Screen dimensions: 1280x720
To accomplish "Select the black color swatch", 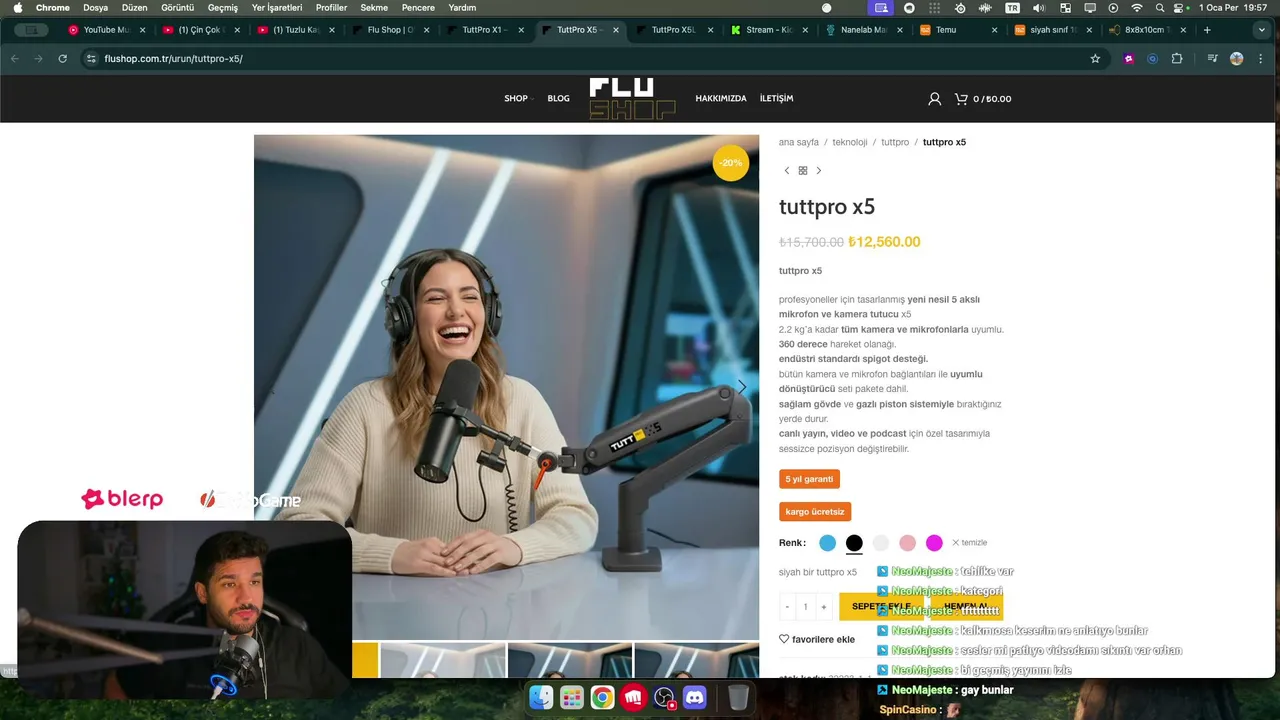I will [x=854, y=543].
